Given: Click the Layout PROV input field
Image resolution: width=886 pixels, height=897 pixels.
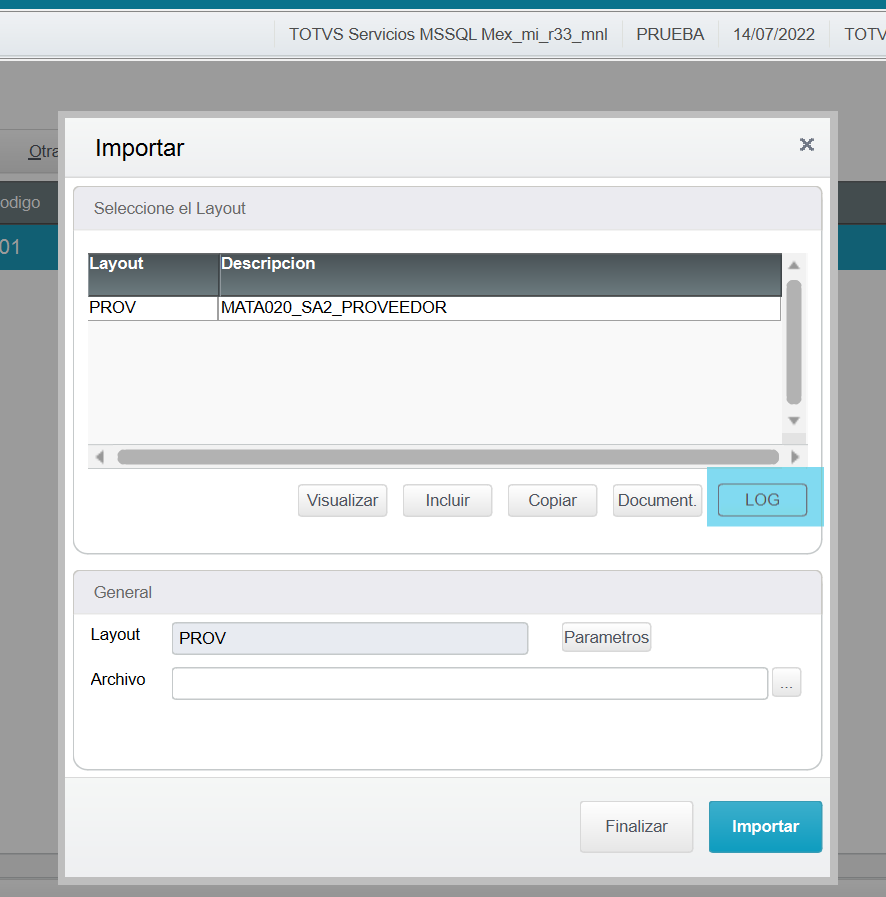Looking at the screenshot, I should (349, 638).
